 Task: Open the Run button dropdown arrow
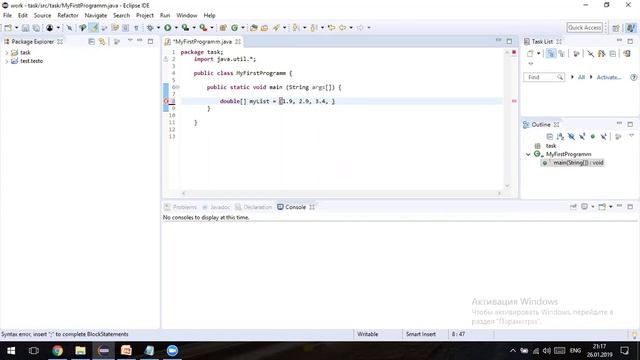(176, 28)
